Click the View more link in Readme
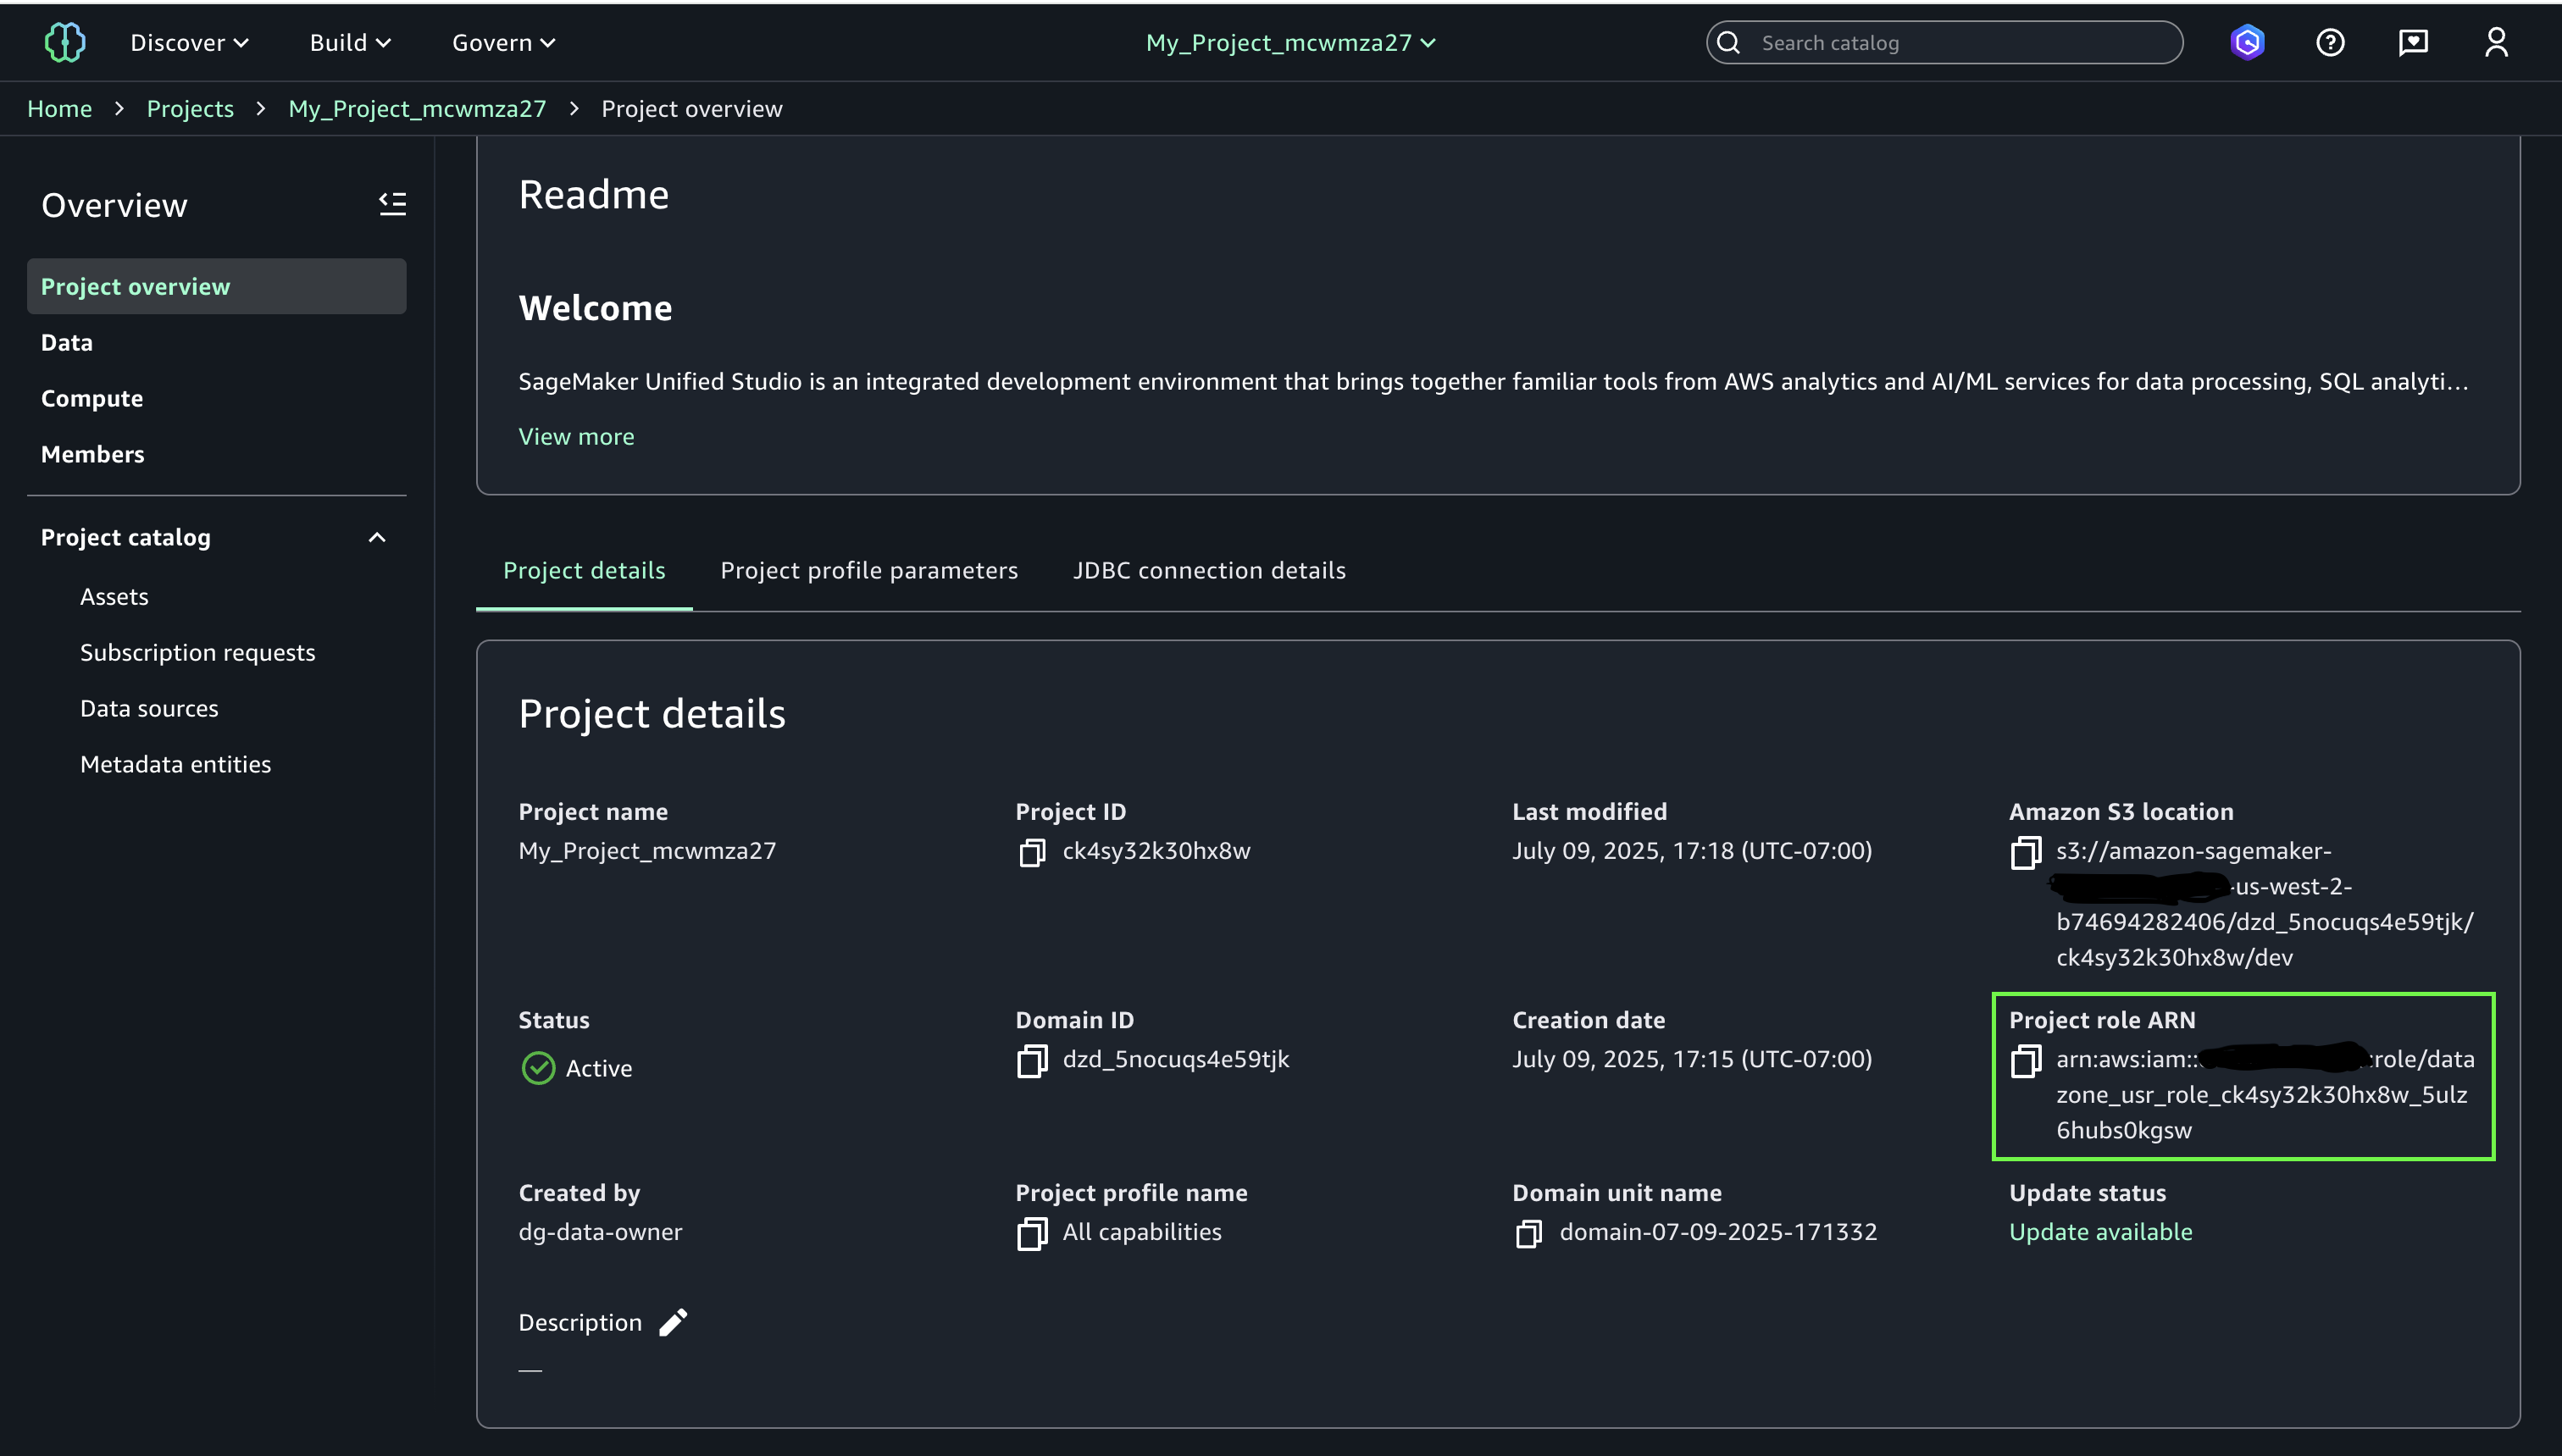This screenshot has width=2562, height=1456. (x=576, y=436)
